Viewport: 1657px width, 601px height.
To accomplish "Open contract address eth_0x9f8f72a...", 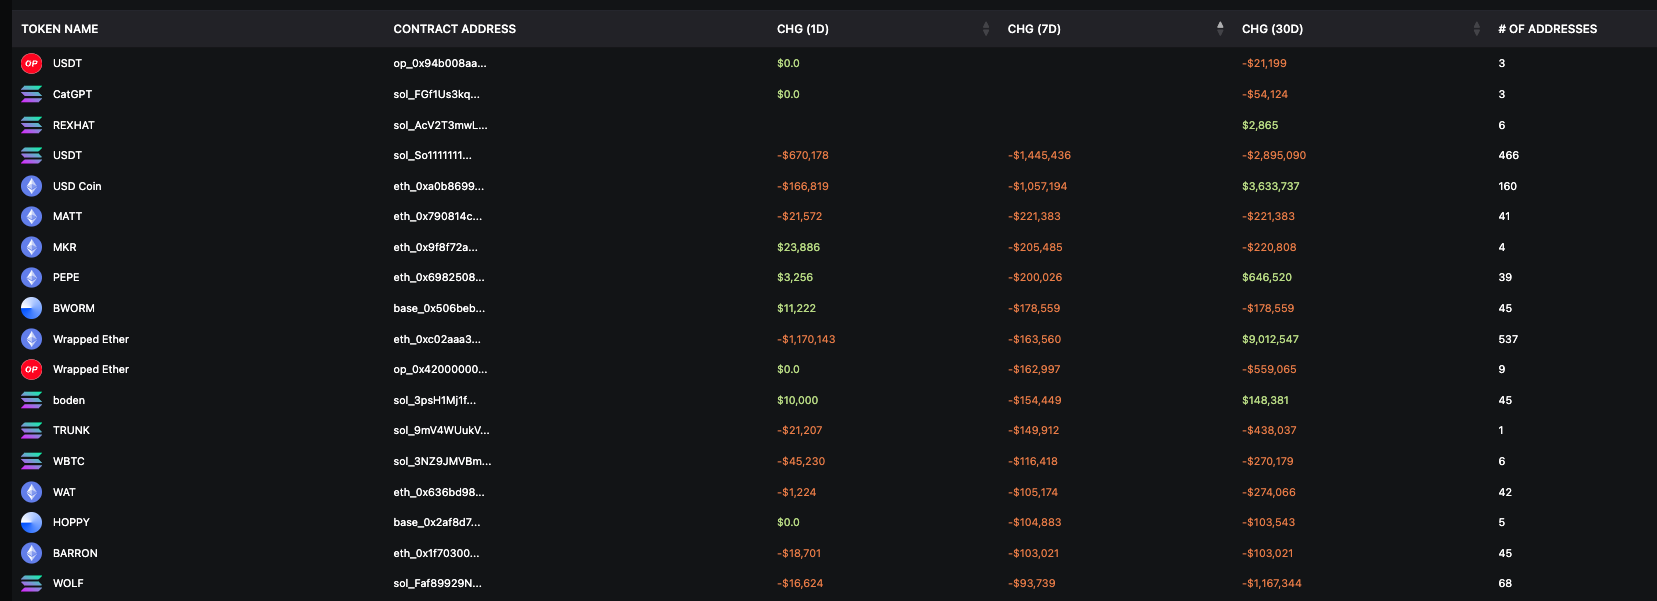I will click(x=435, y=247).
